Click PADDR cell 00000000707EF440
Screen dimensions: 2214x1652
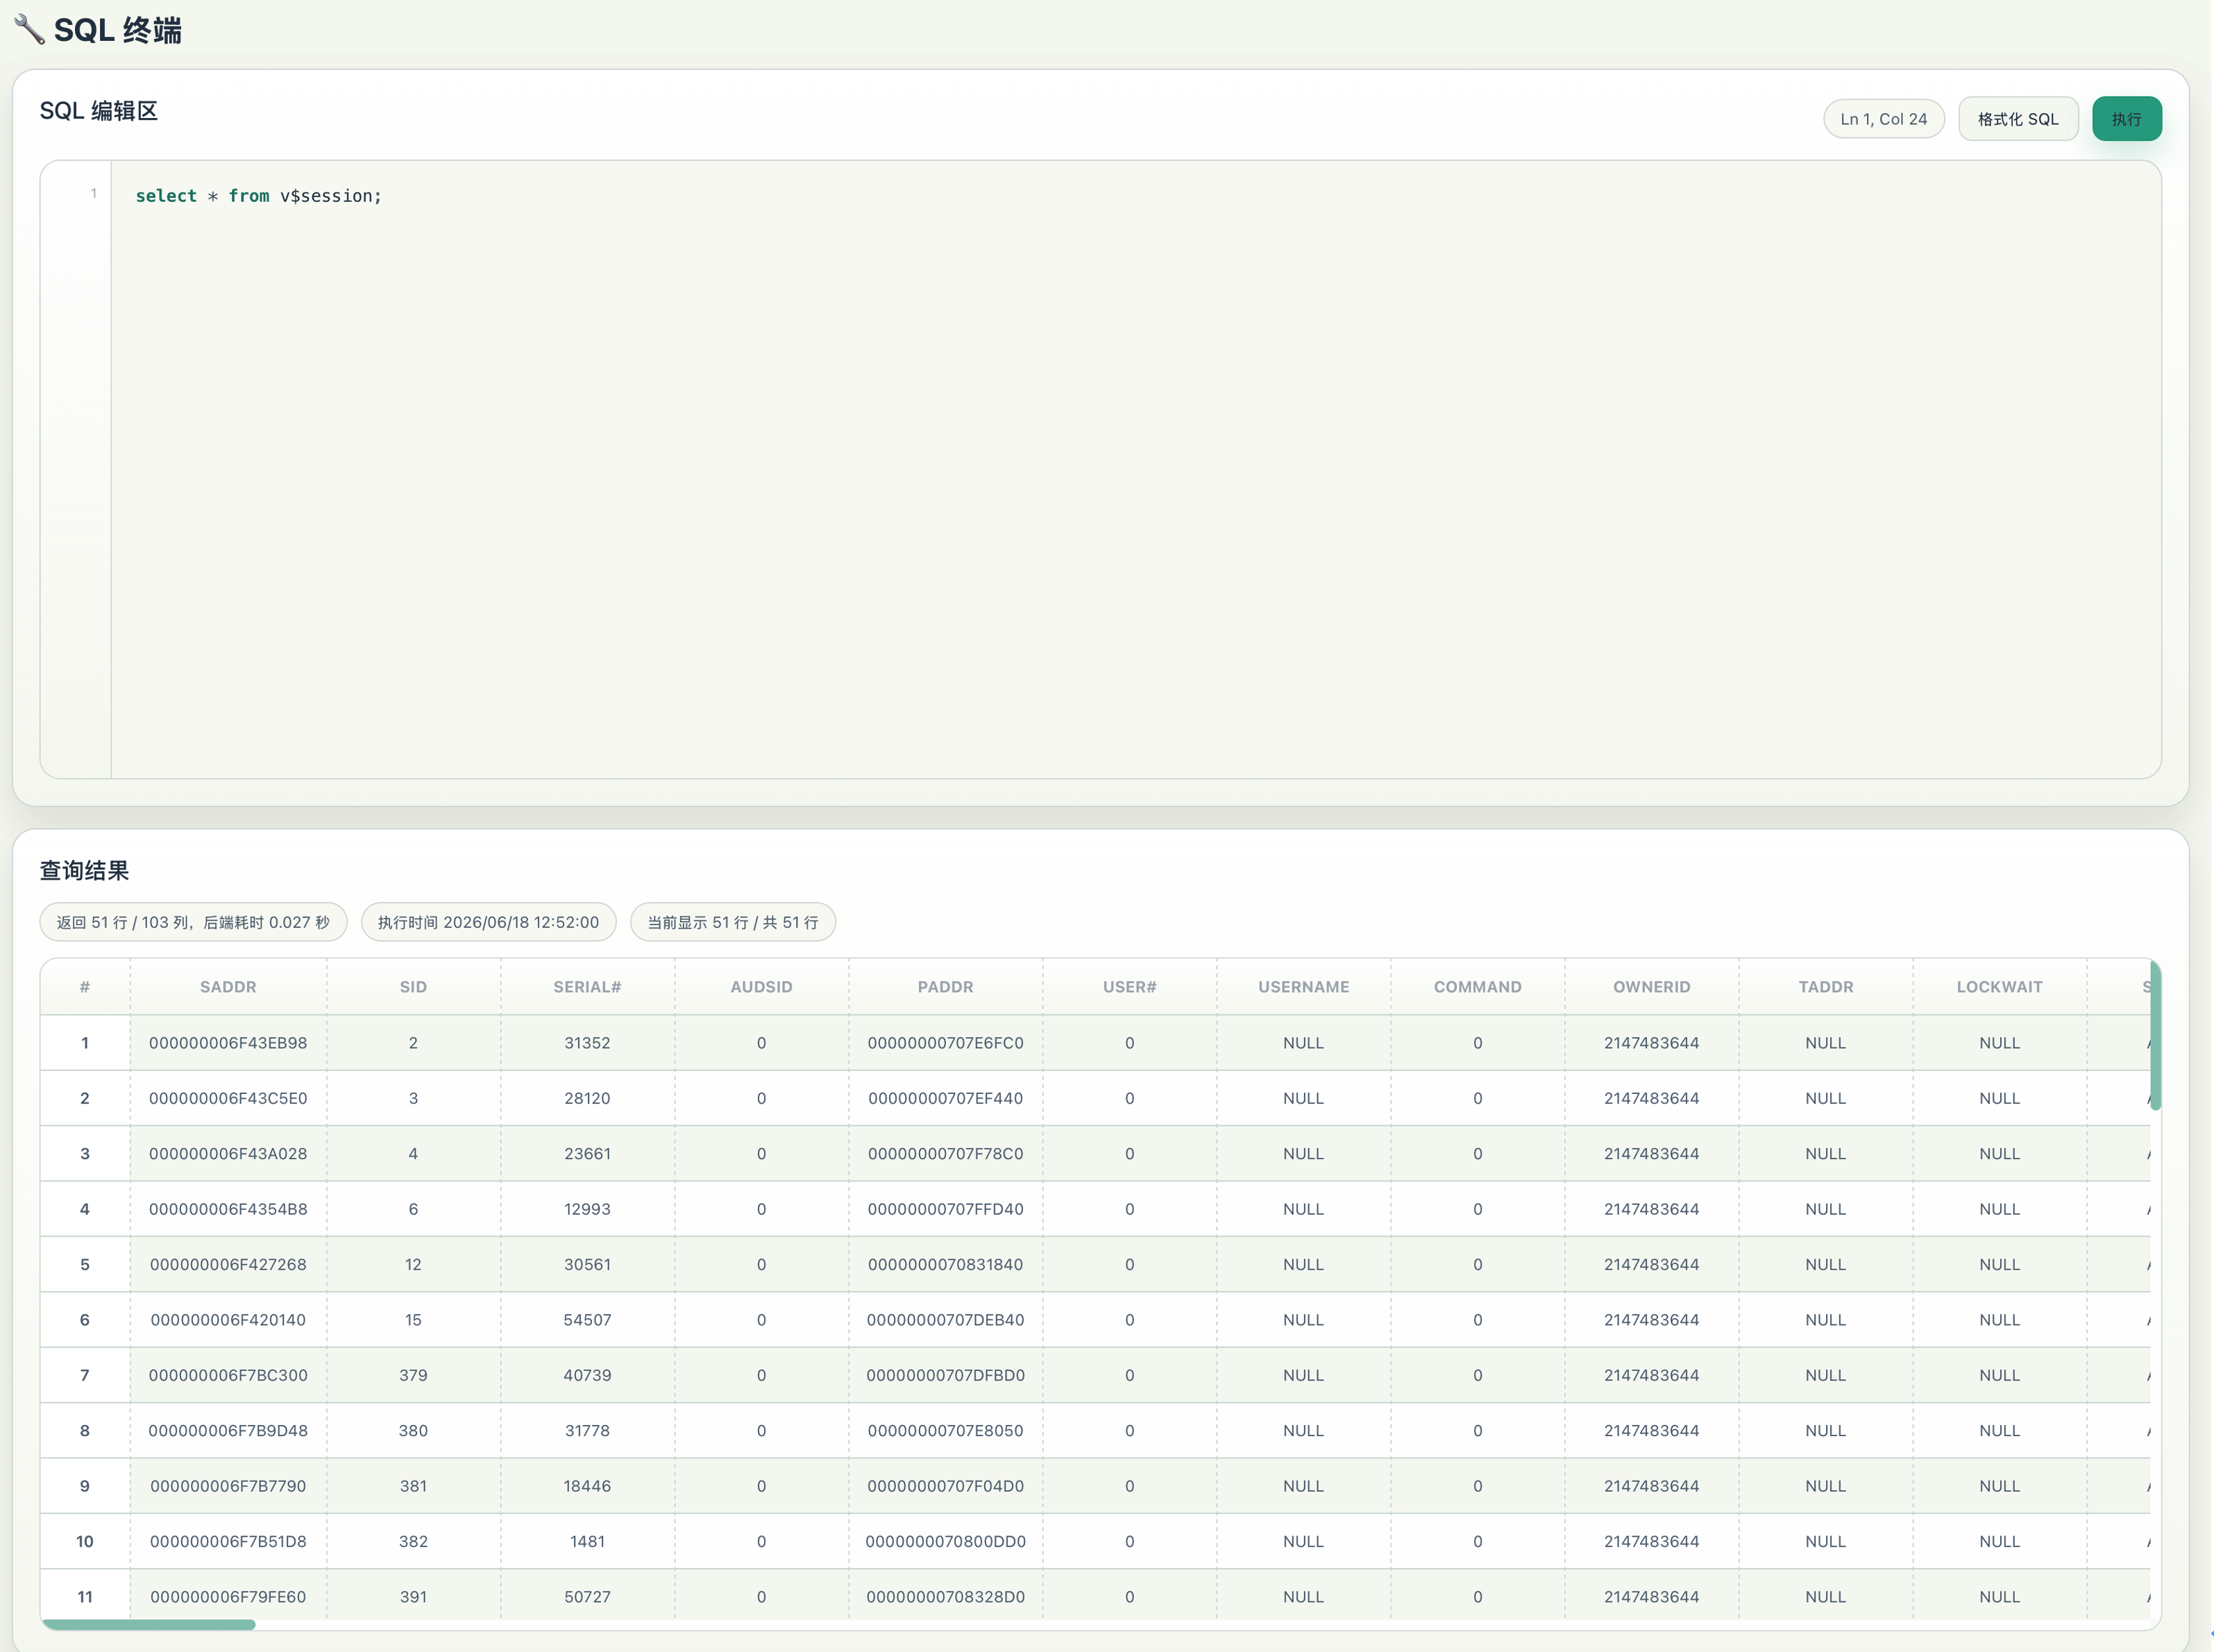945,1098
